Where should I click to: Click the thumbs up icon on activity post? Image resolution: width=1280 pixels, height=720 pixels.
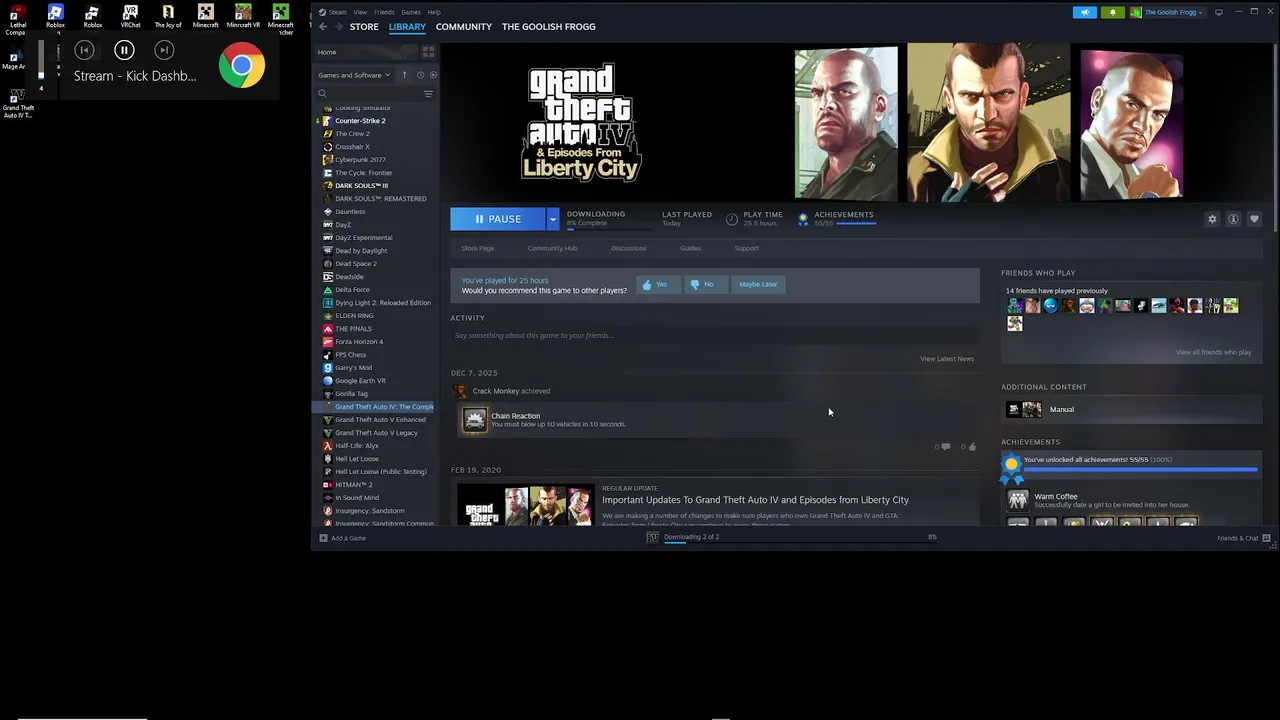[972, 447]
